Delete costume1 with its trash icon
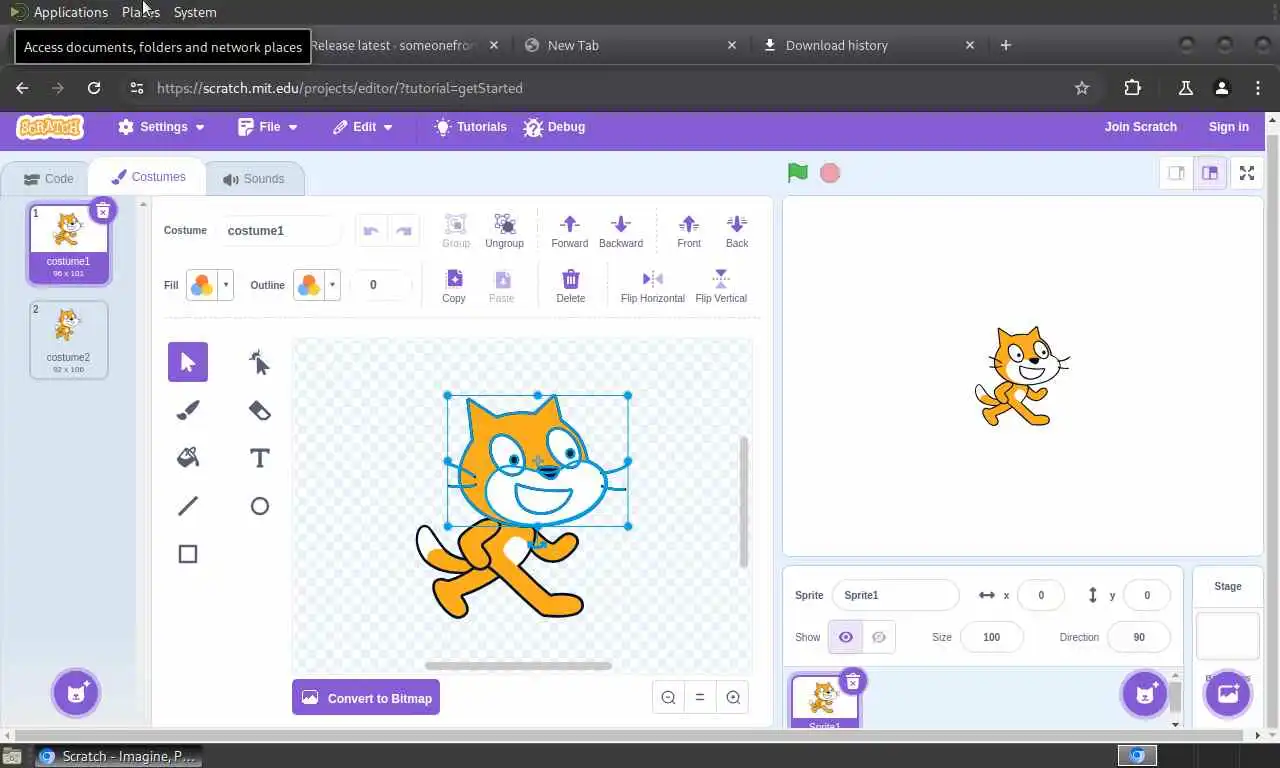Screen dimensions: 1280x768 102,210
